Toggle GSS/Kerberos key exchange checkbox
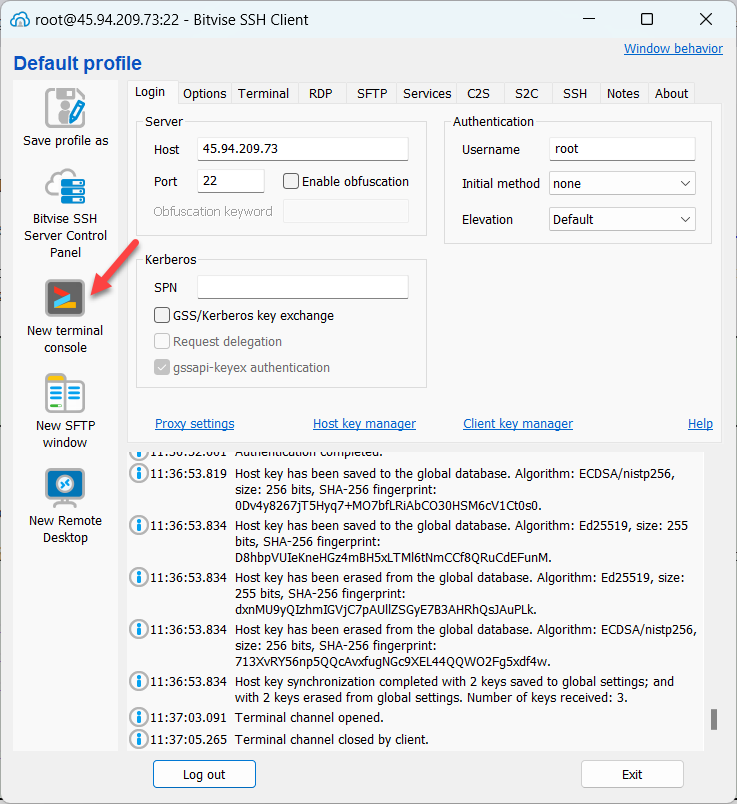This screenshot has width=737, height=804. 162,315
